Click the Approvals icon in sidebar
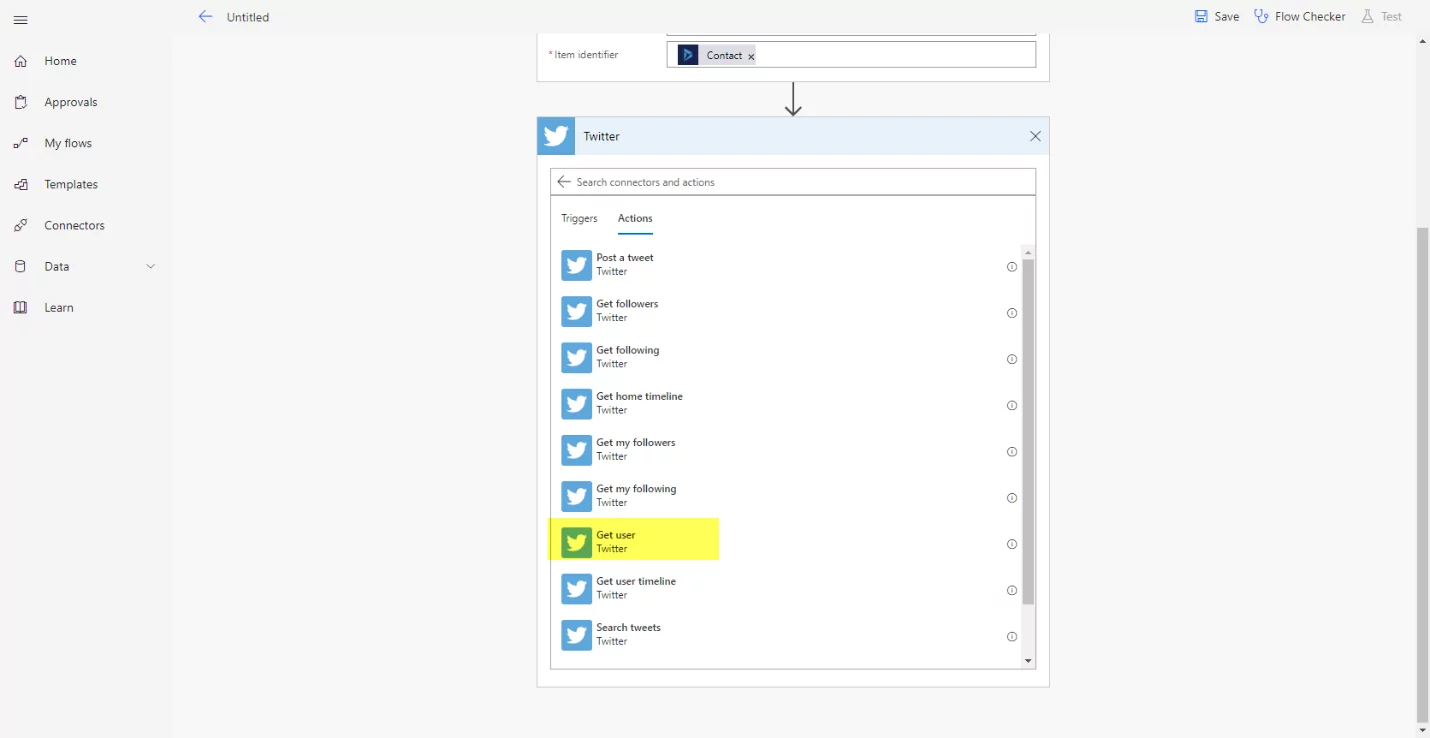 tap(20, 102)
